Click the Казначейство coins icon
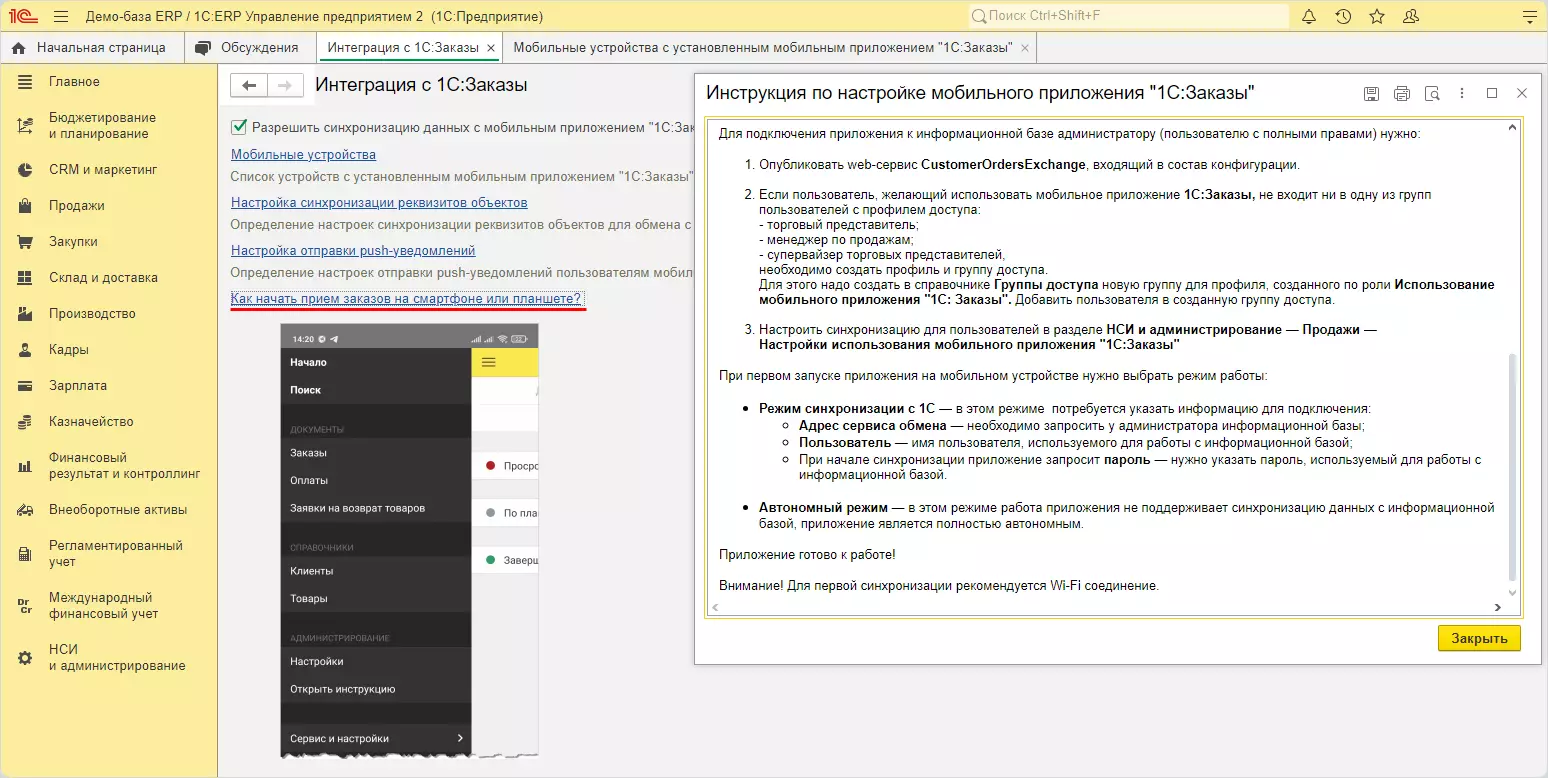 pos(26,422)
